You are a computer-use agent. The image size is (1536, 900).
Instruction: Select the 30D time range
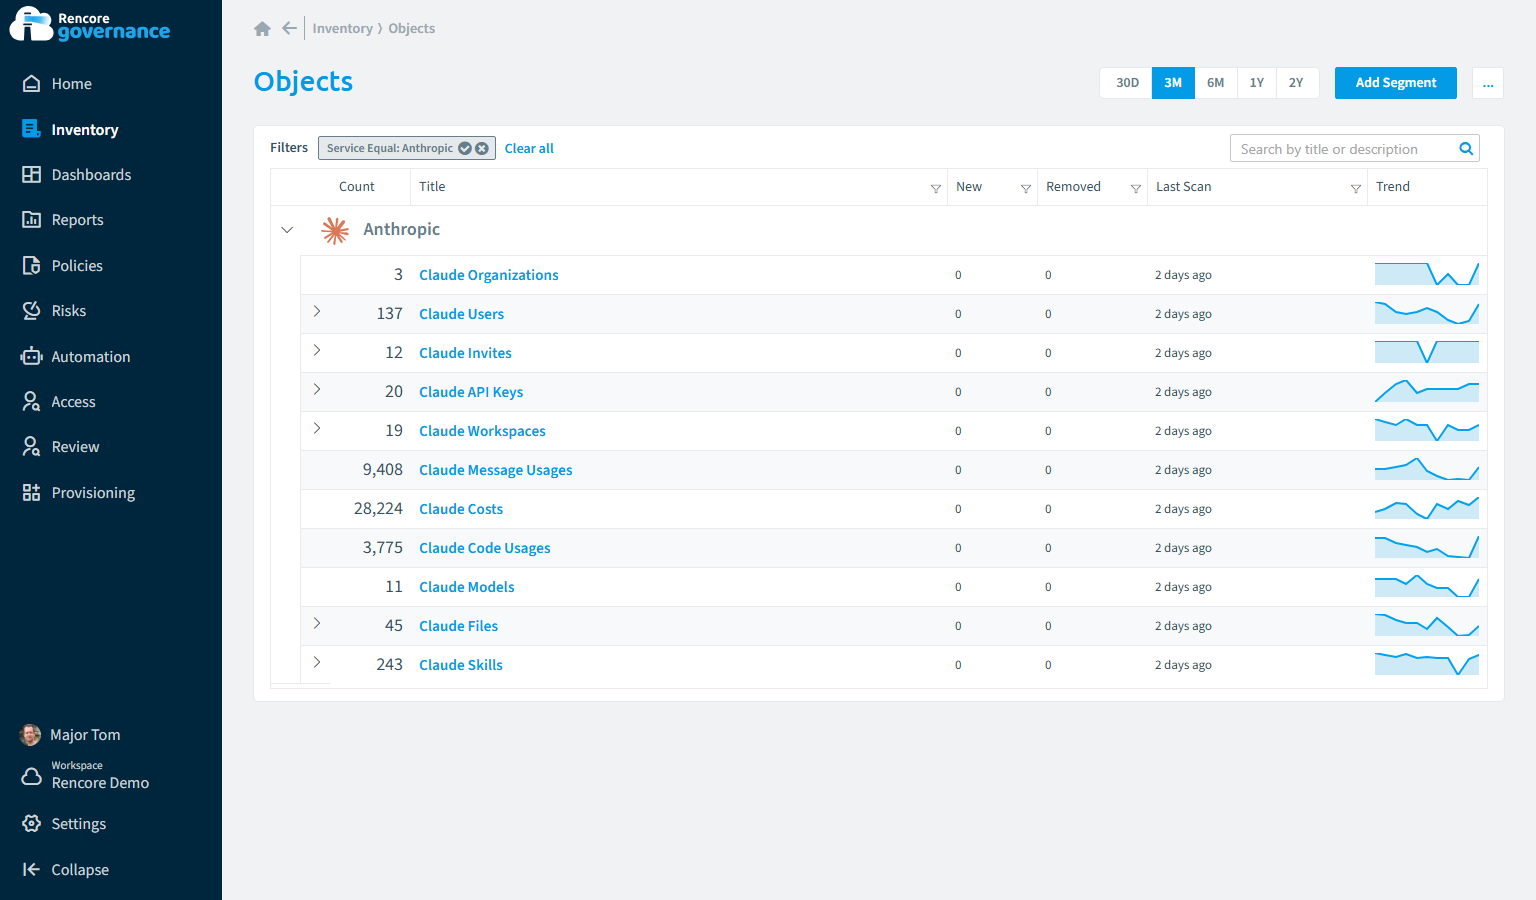tap(1127, 83)
